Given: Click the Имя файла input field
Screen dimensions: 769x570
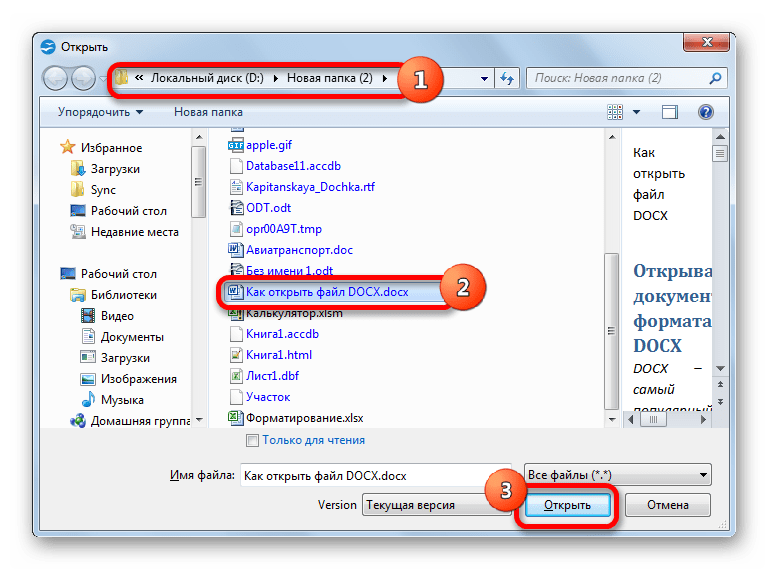Looking at the screenshot, I should pos(375,475).
